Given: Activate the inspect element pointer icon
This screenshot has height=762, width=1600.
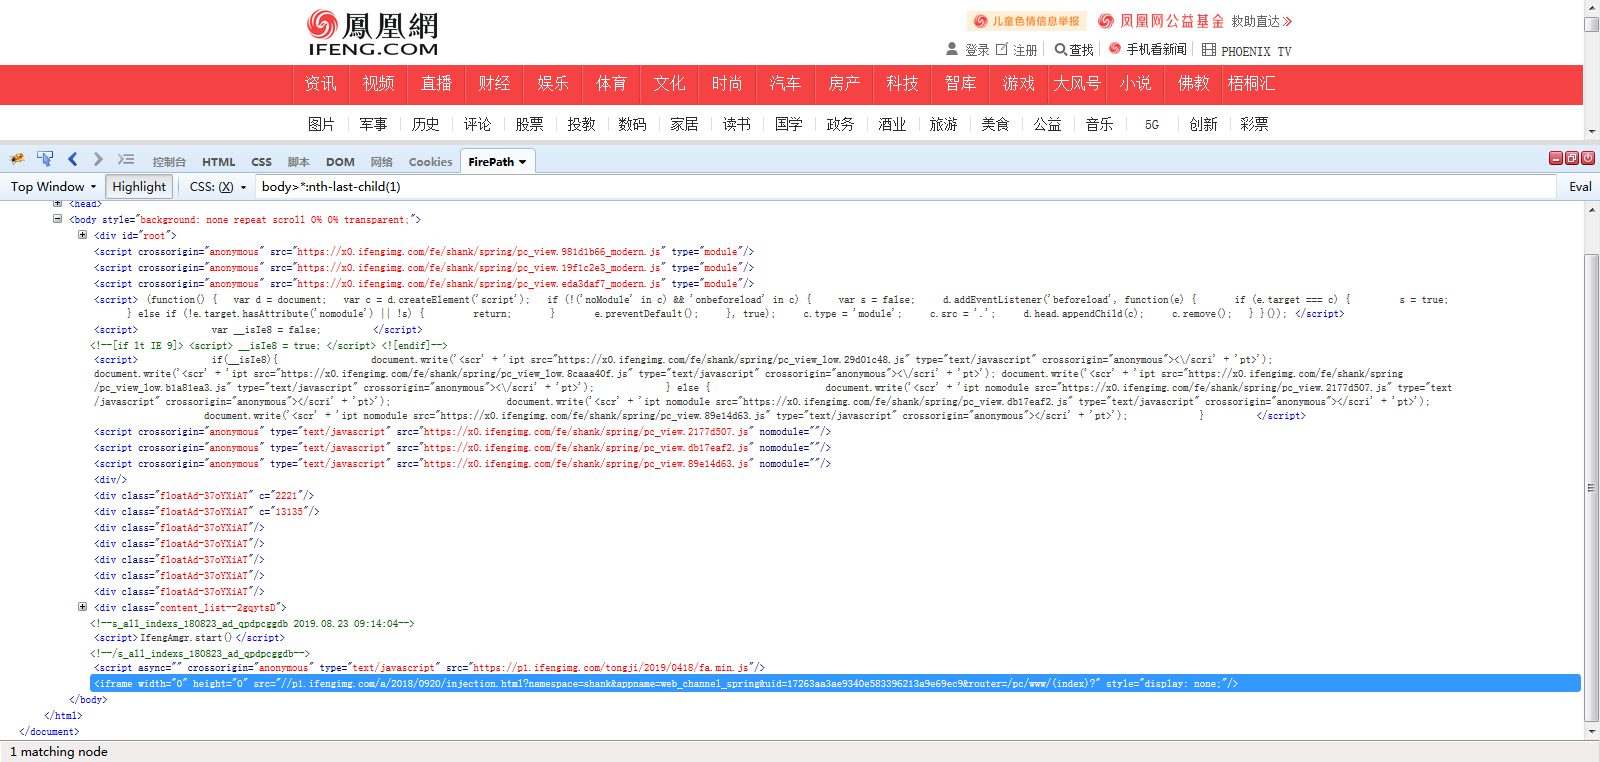Looking at the screenshot, I should [45, 159].
